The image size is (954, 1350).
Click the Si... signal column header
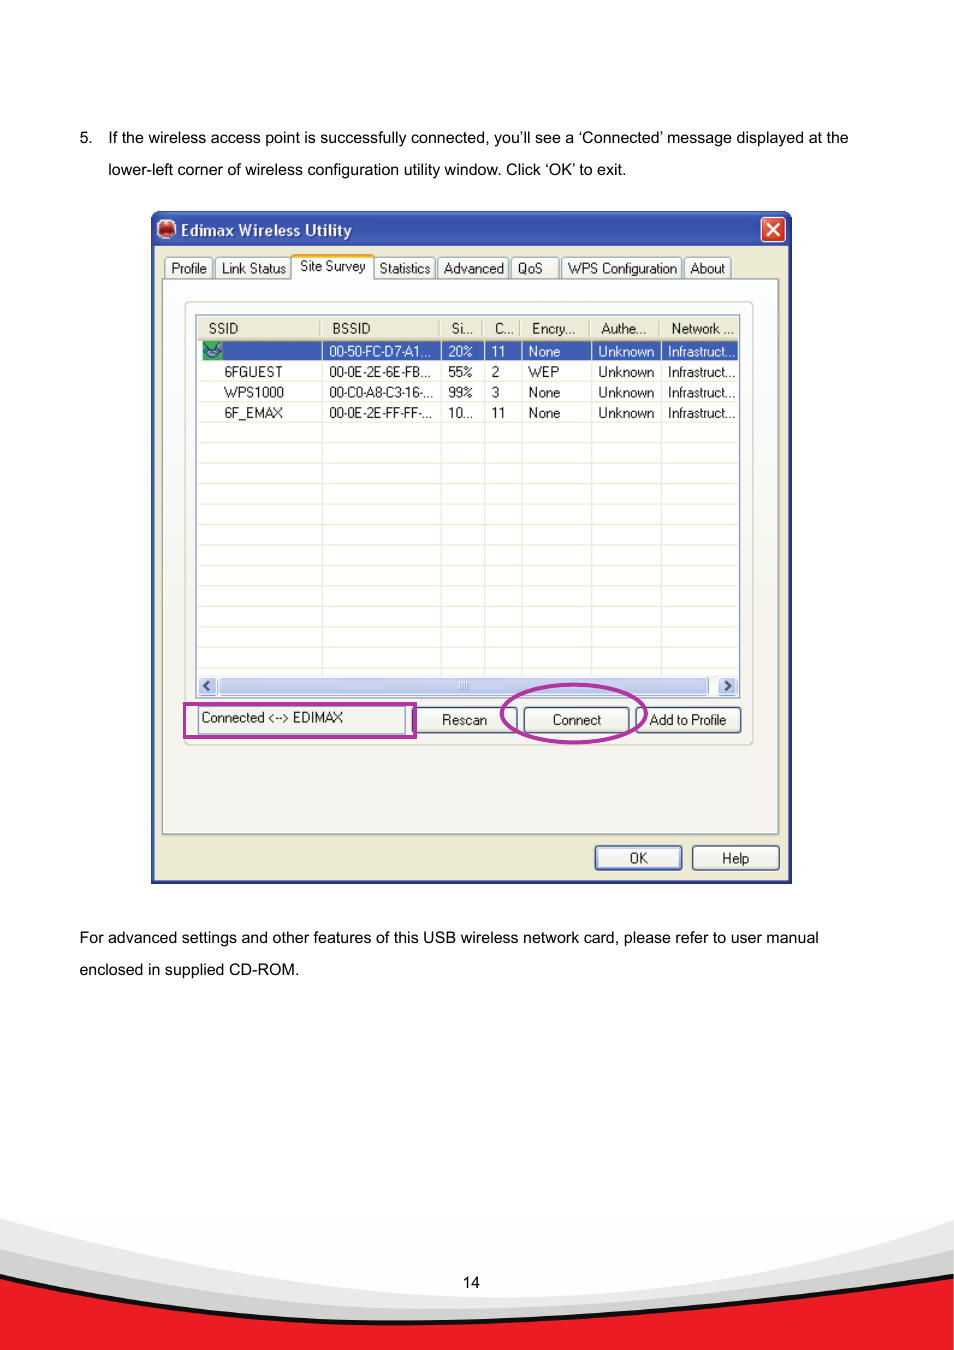462,328
